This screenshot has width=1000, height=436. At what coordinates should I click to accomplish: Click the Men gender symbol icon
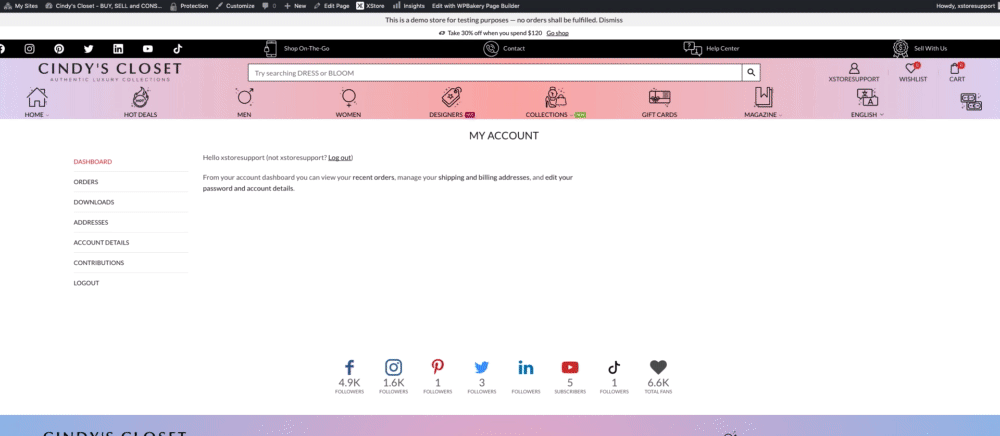[245, 97]
